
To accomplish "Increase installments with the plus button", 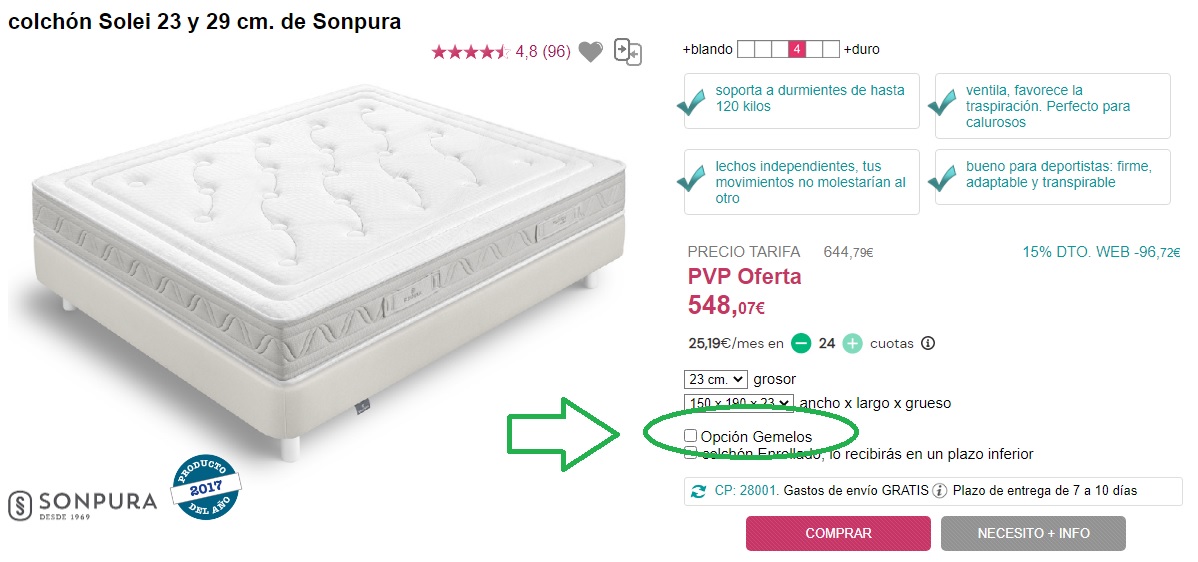I will point(852,343).
